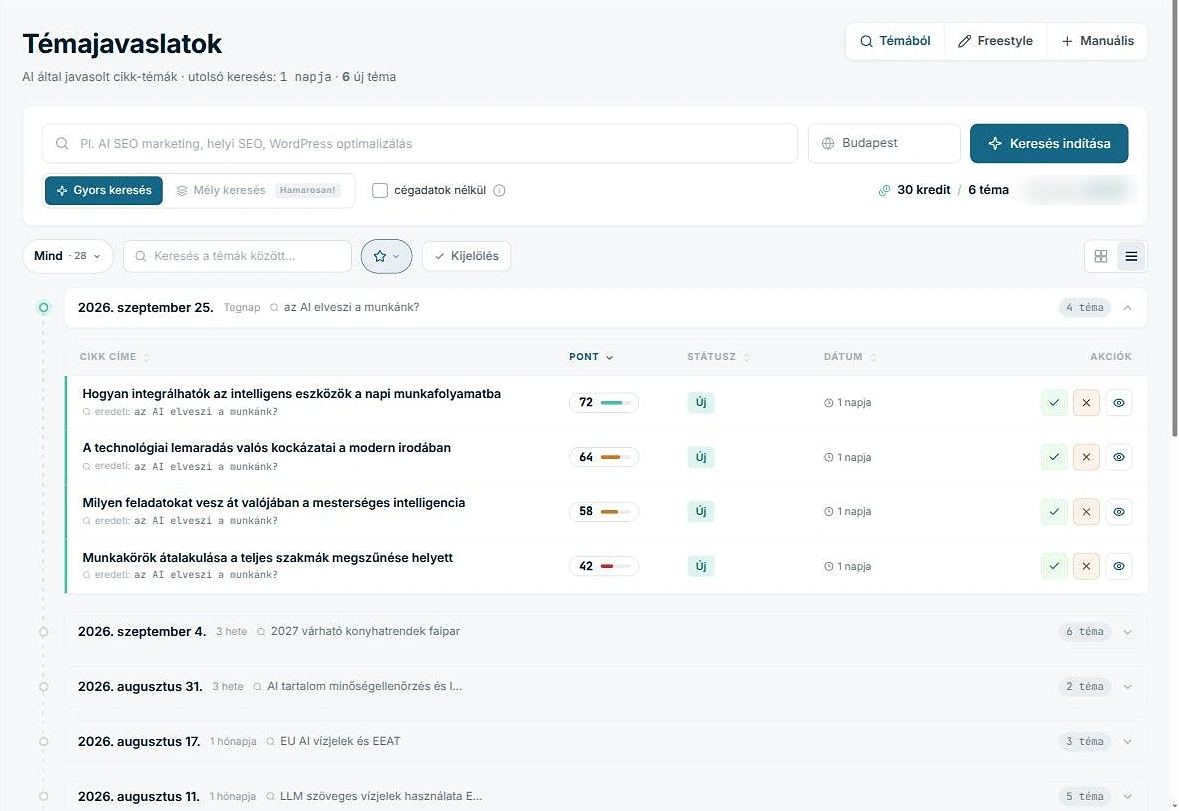The height and width of the screenshot is (811, 1179).
Task: Click the magnifier in topic filter field
Action: point(141,256)
